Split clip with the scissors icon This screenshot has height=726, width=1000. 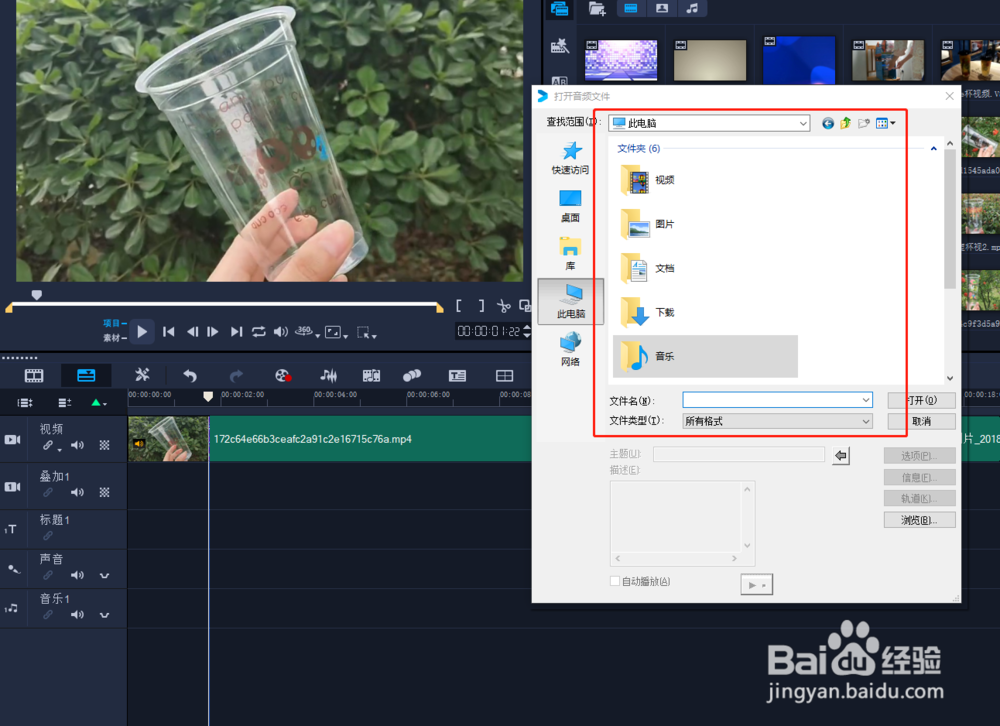pos(504,306)
